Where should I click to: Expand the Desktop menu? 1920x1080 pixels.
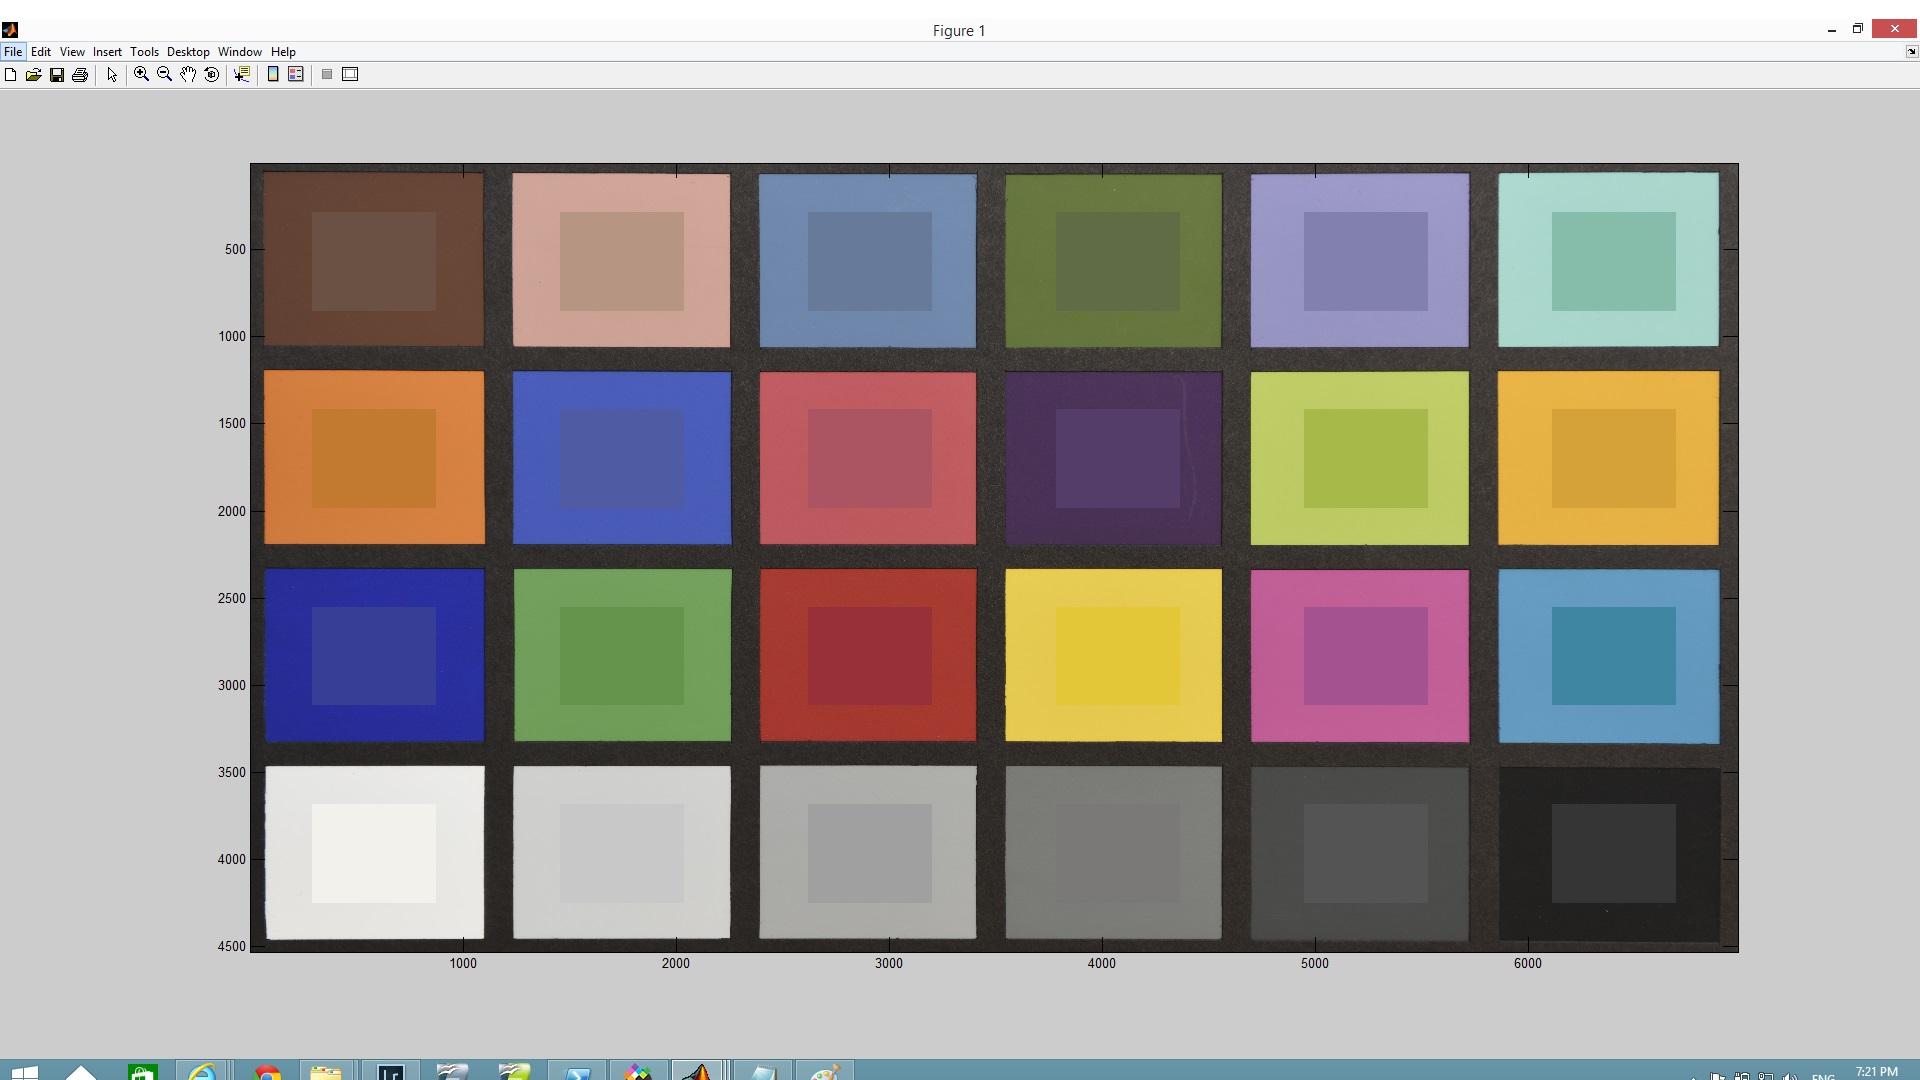[188, 52]
